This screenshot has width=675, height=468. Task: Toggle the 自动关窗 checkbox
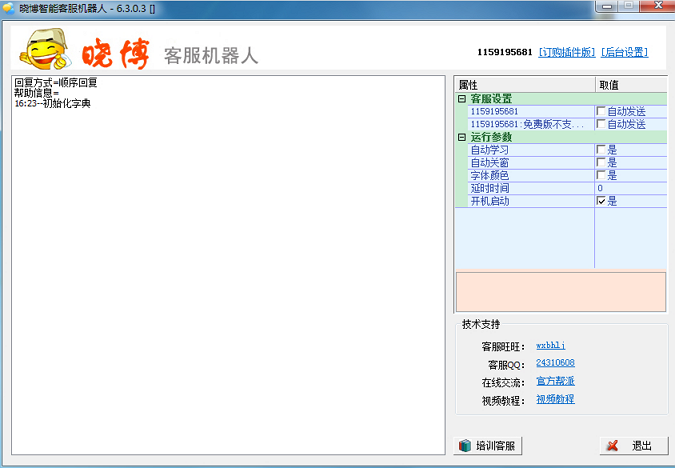click(x=601, y=163)
